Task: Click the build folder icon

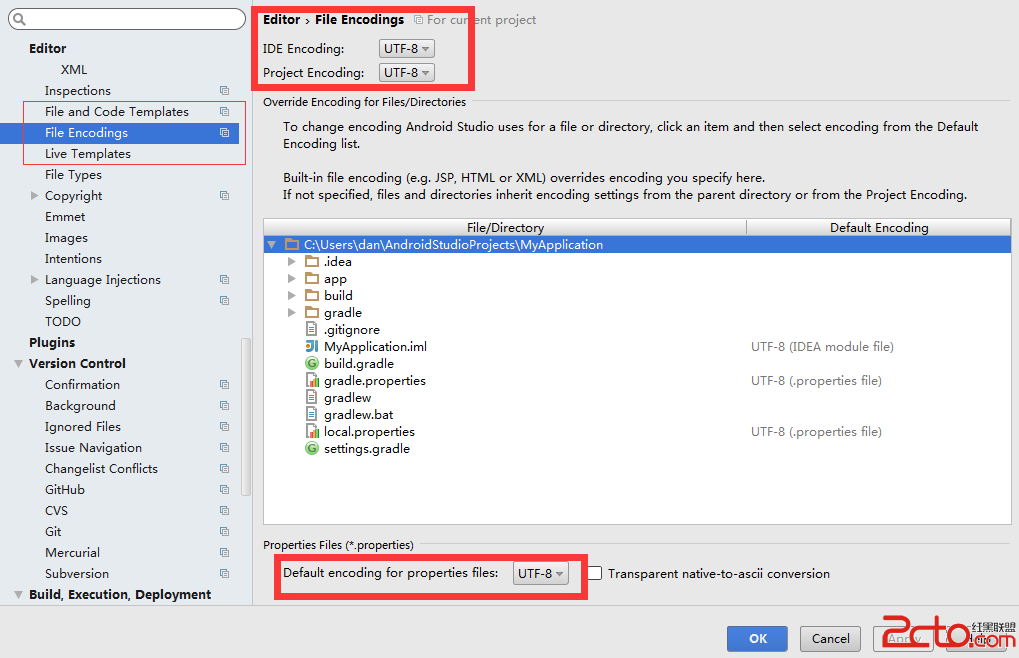Action: point(312,295)
